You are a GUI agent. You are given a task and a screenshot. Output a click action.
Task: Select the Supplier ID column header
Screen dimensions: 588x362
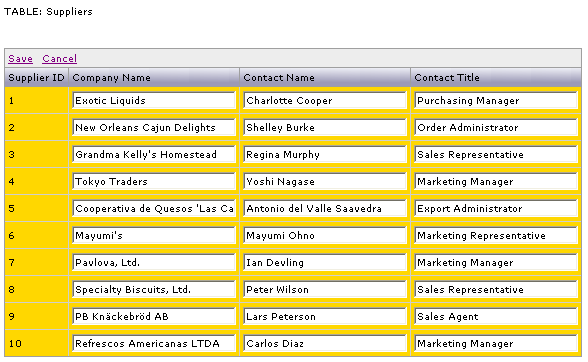(36, 78)
